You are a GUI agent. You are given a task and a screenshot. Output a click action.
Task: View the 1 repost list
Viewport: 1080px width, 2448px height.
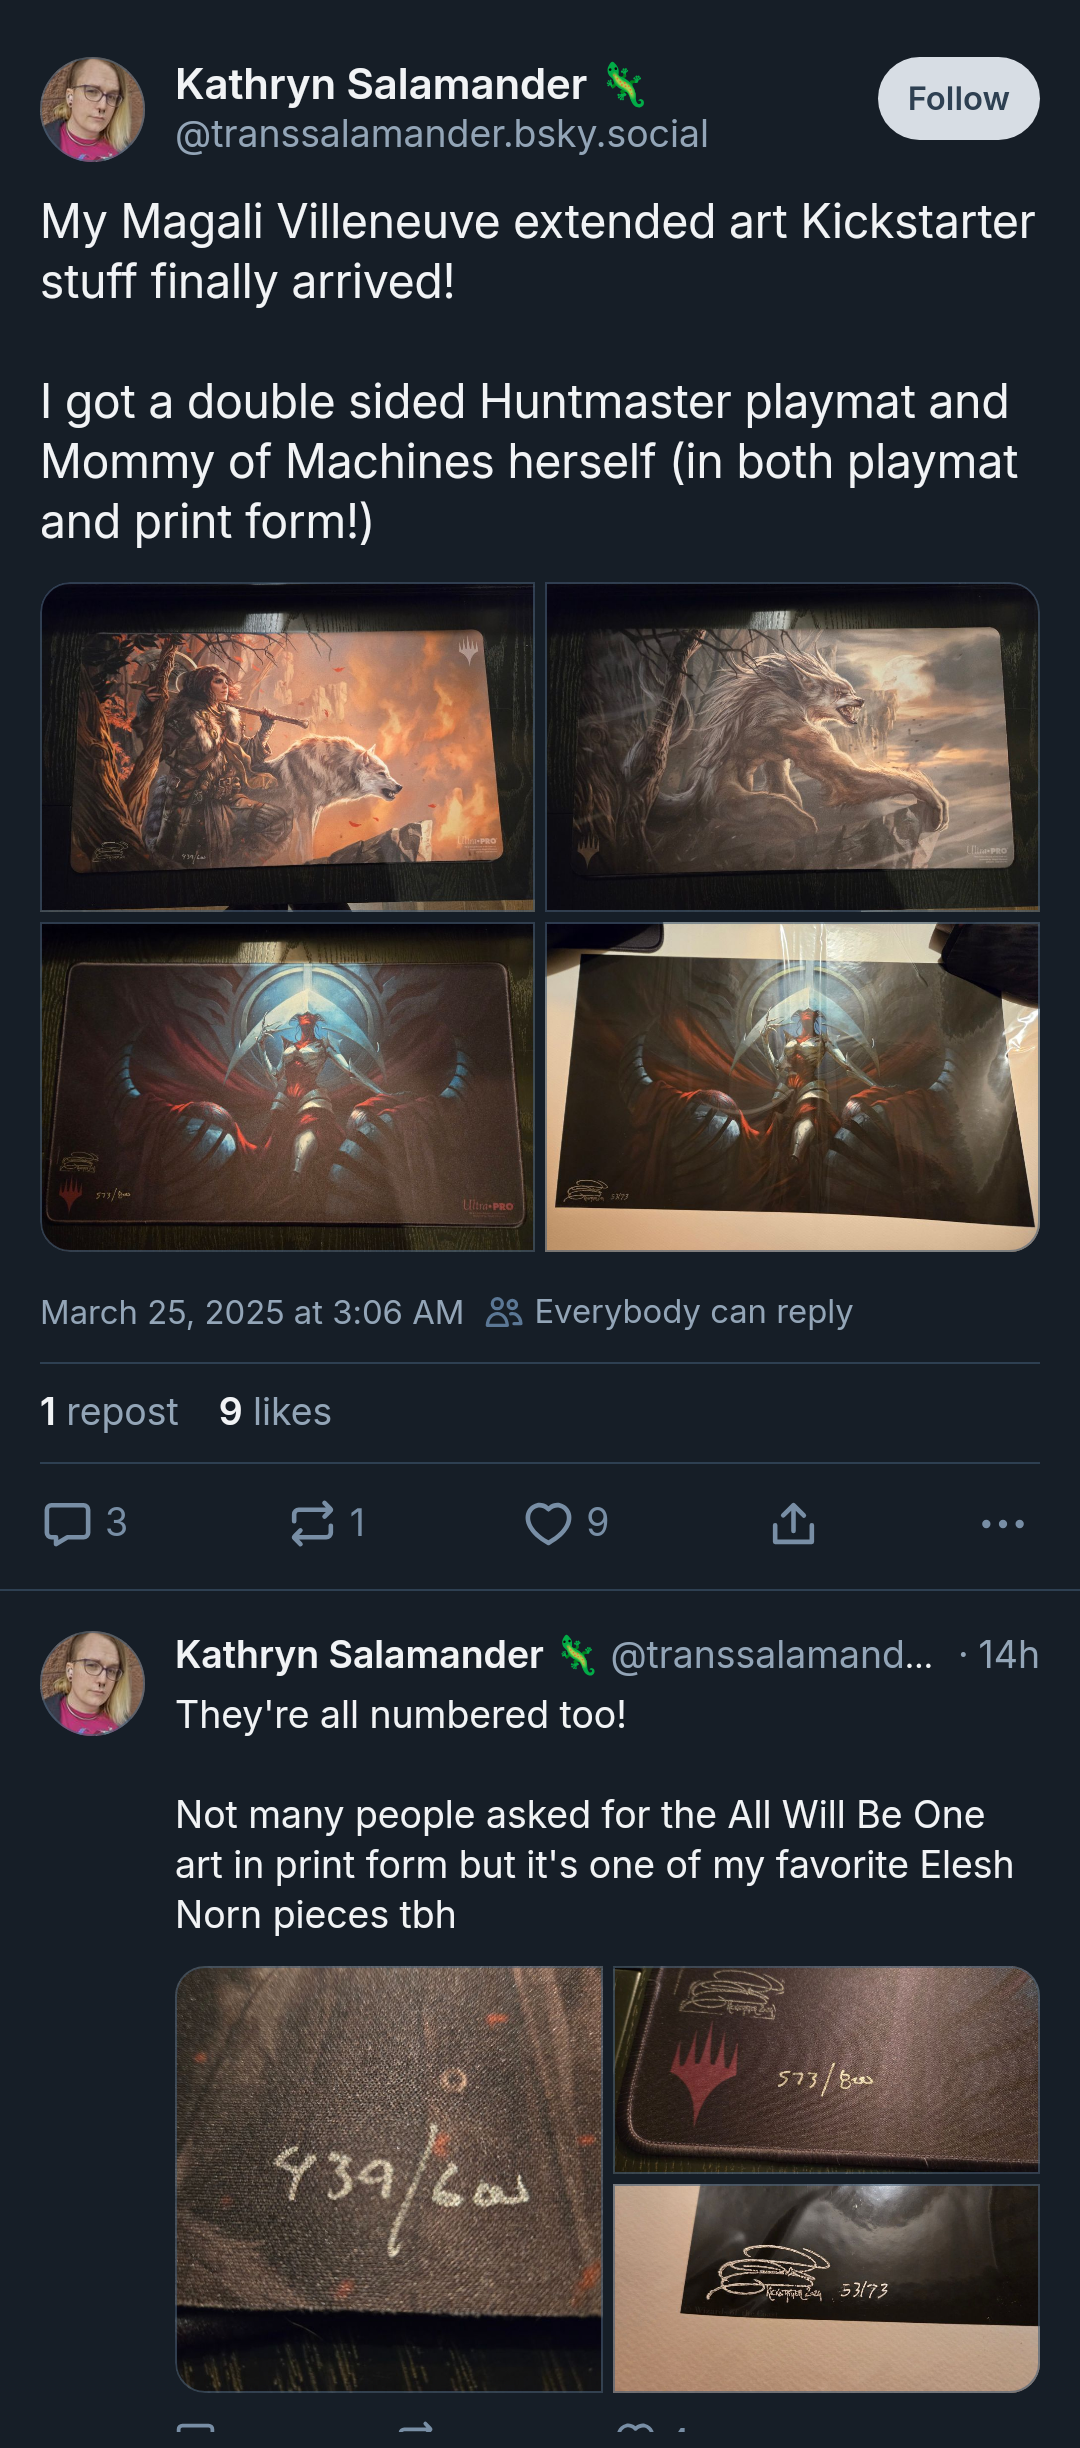click(x=109, y=1412)
